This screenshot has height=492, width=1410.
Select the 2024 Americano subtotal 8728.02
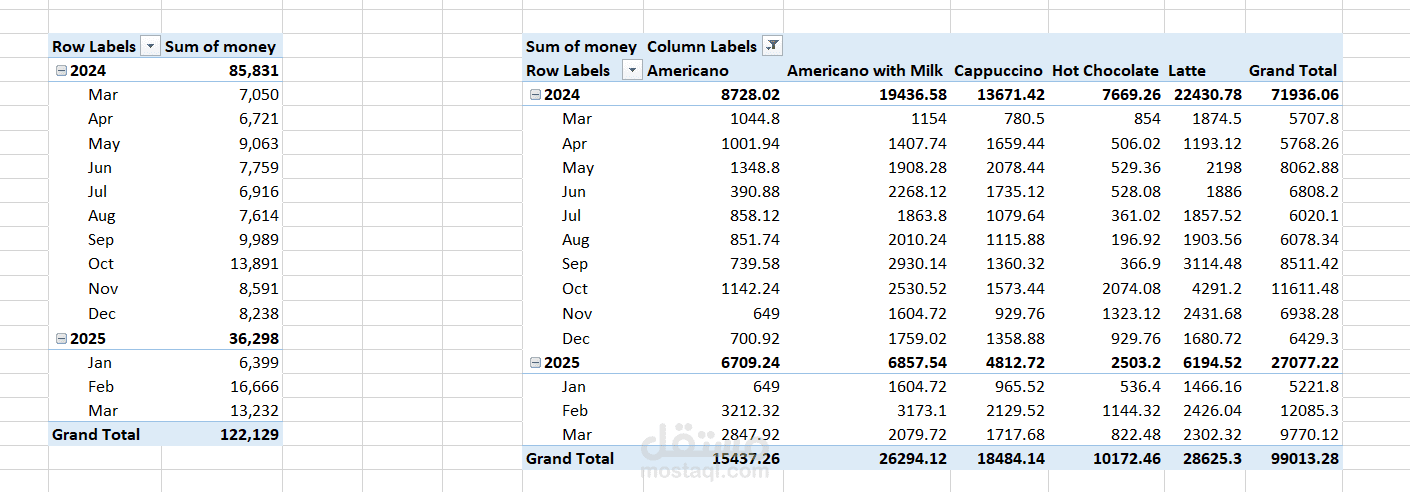pos(750,95)
